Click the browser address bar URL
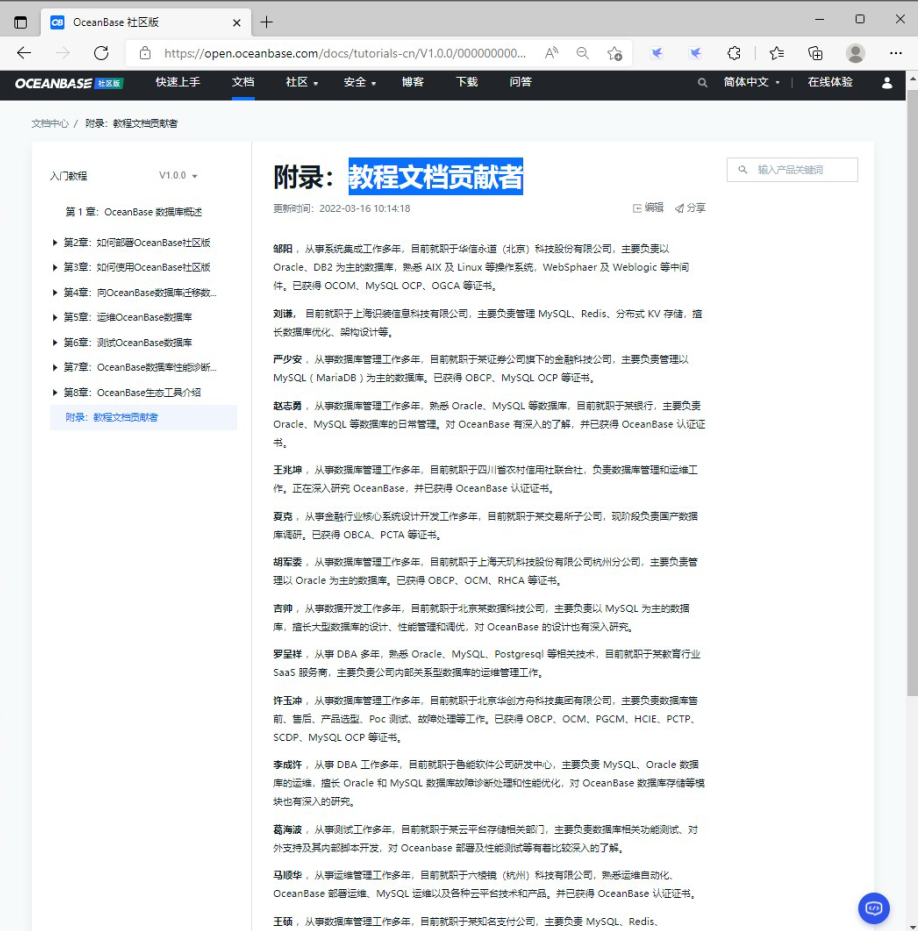The width and height of the screenshot is (918, 931). point(344,53)
